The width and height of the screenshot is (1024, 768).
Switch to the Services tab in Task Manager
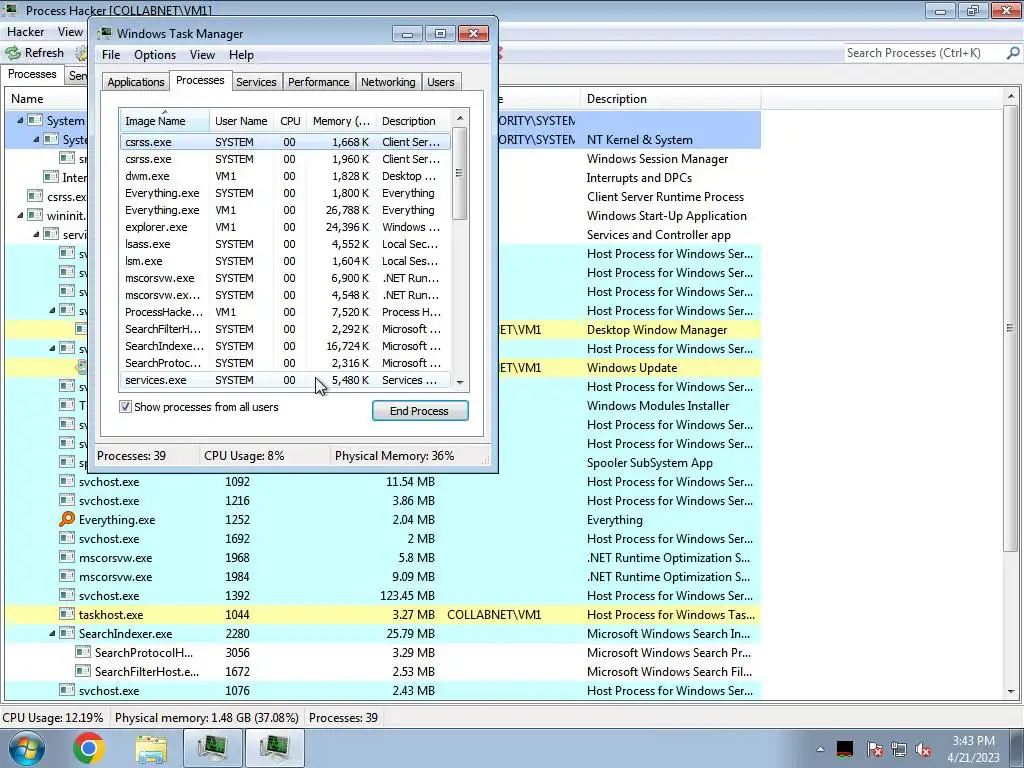tap(256, 82)
